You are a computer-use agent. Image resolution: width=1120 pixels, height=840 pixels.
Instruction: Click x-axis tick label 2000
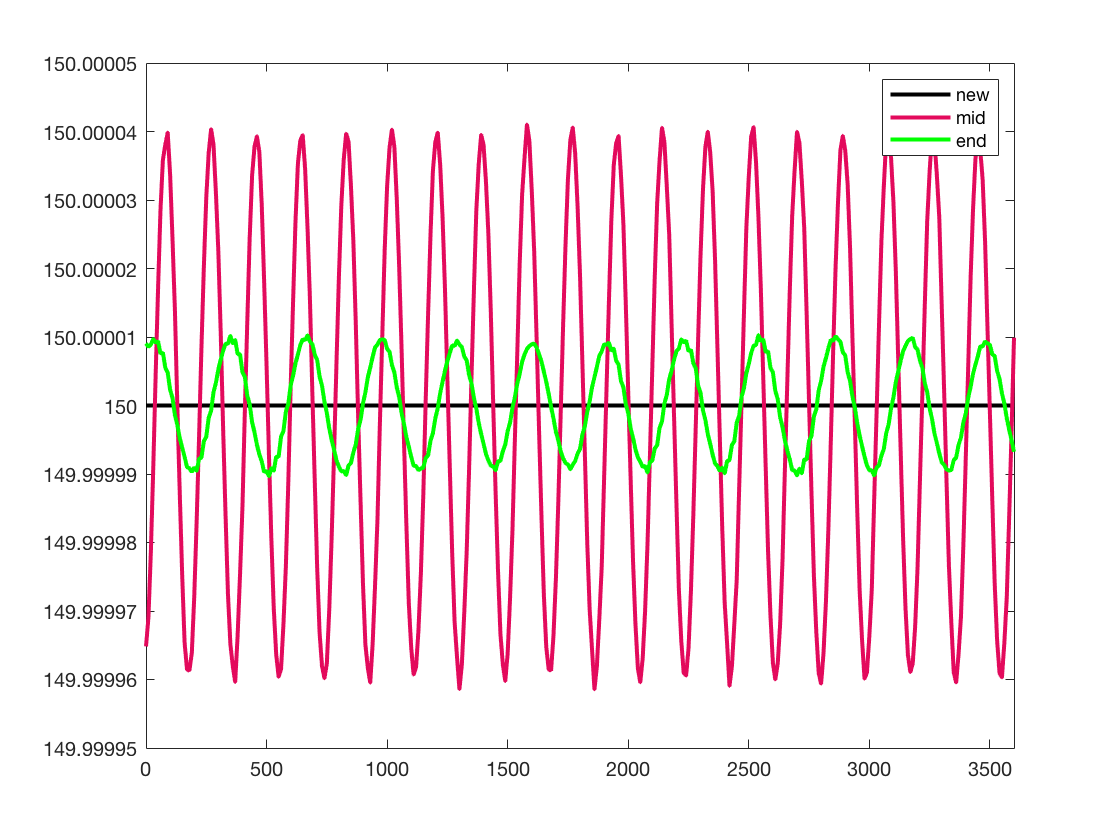[628, 769]
